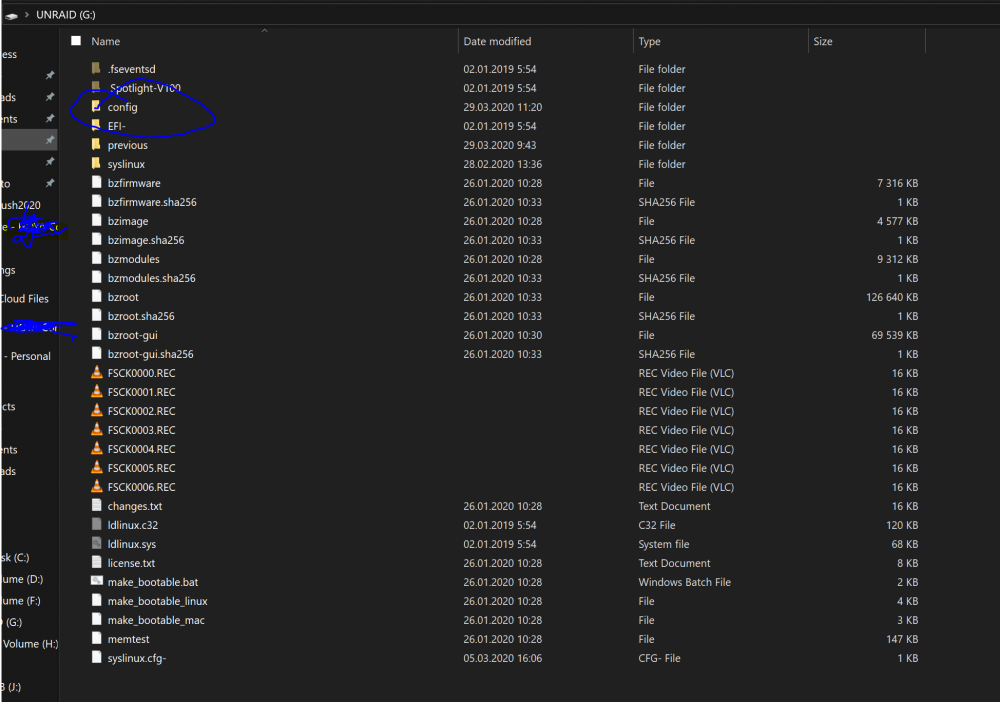Viewport: 1000px width, 702px height.
Task: Toggle the select-all checkbox in header
Action: click(76, 41)
